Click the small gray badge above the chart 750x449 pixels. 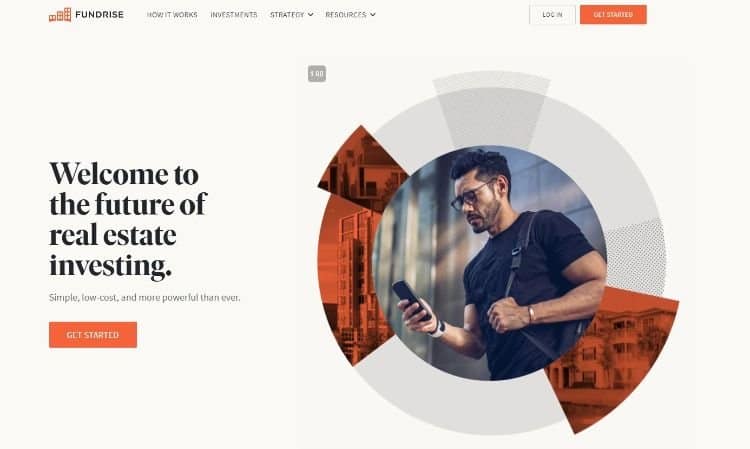point(317,74)
